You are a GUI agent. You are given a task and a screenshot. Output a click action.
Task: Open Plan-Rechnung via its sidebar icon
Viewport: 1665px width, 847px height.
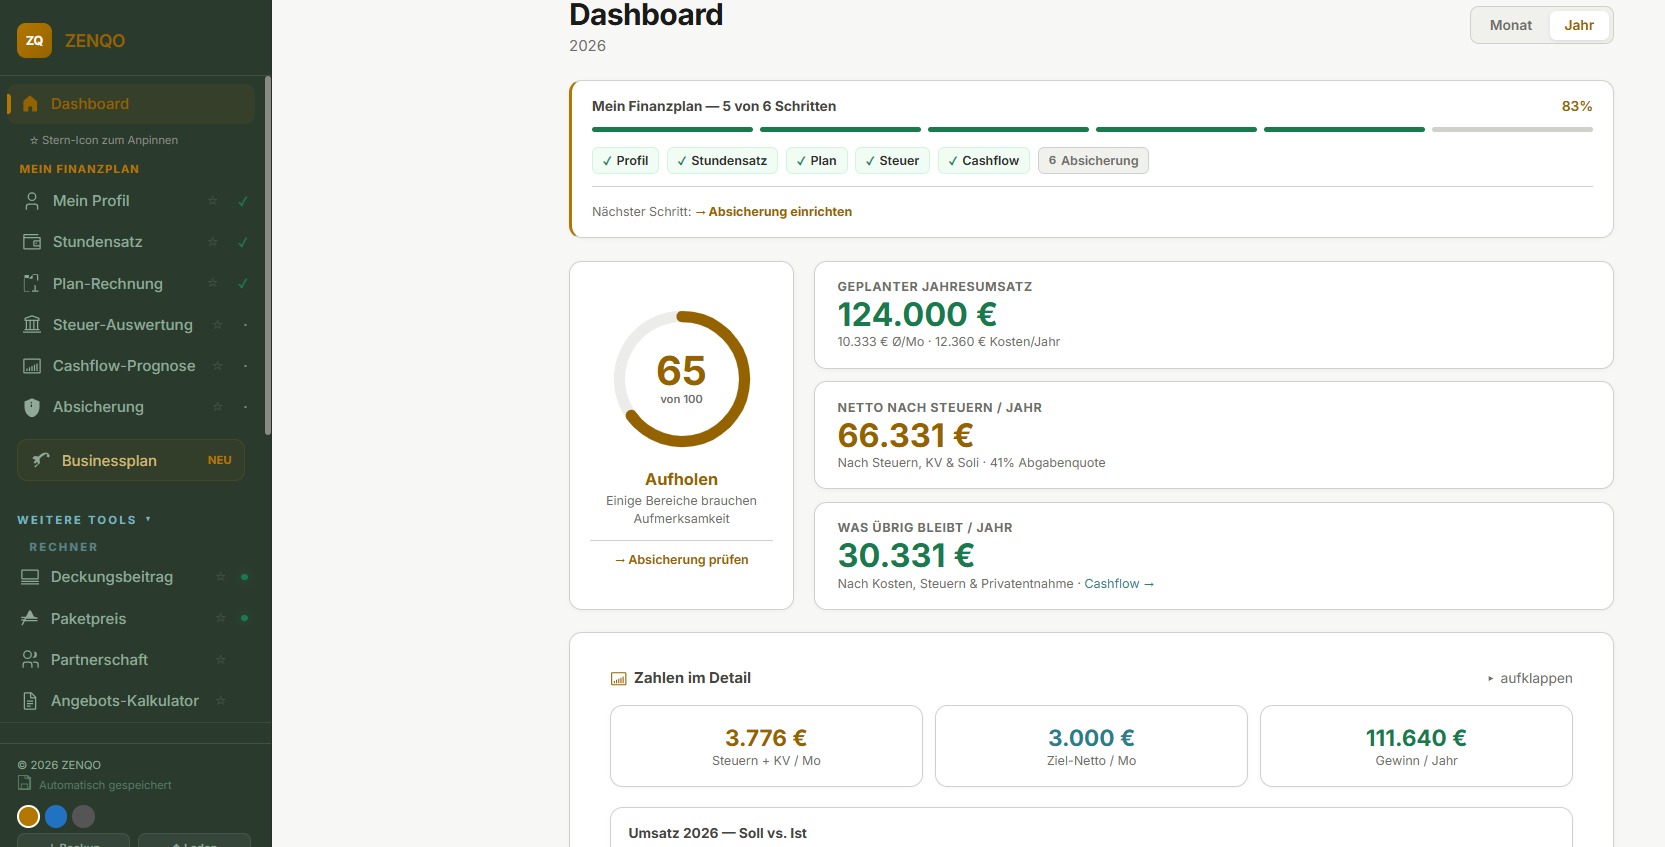[32, 284]
